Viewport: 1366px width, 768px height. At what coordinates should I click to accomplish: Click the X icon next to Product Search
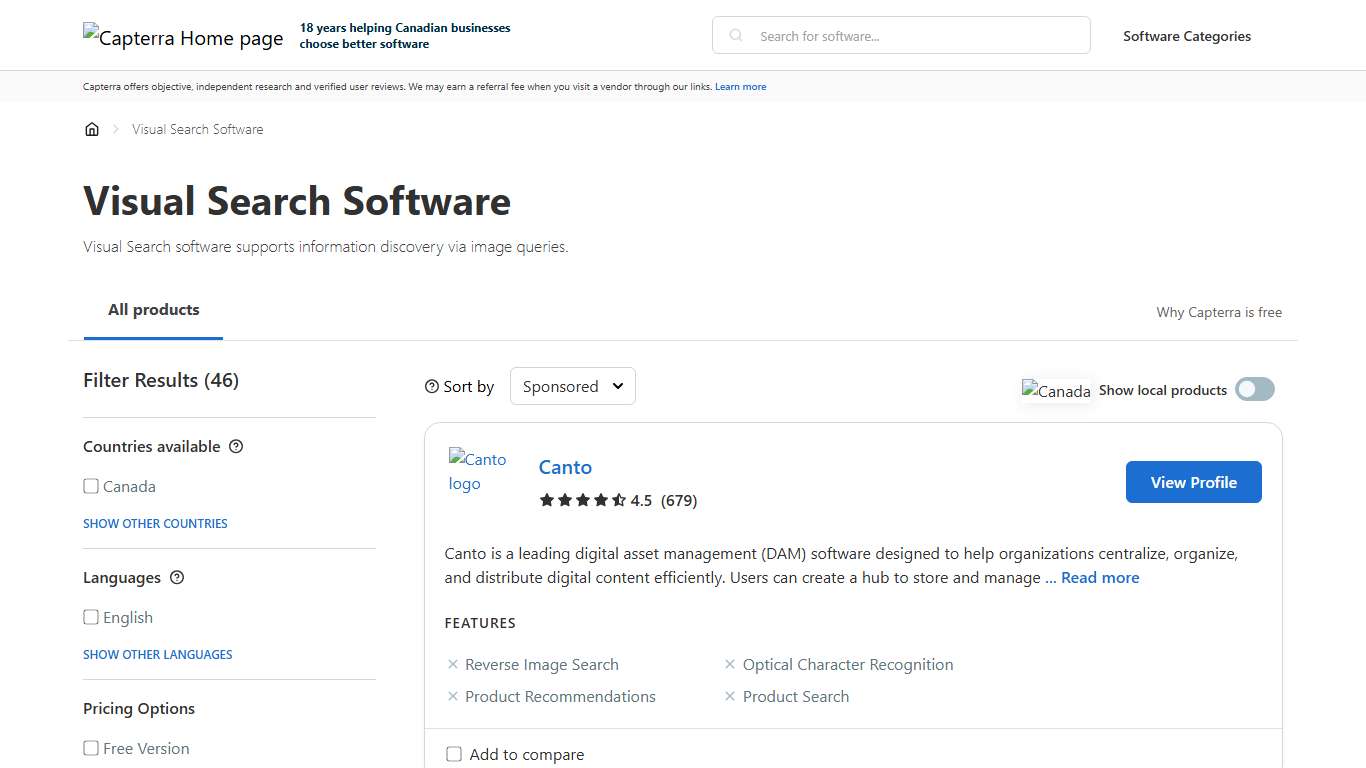730,696
